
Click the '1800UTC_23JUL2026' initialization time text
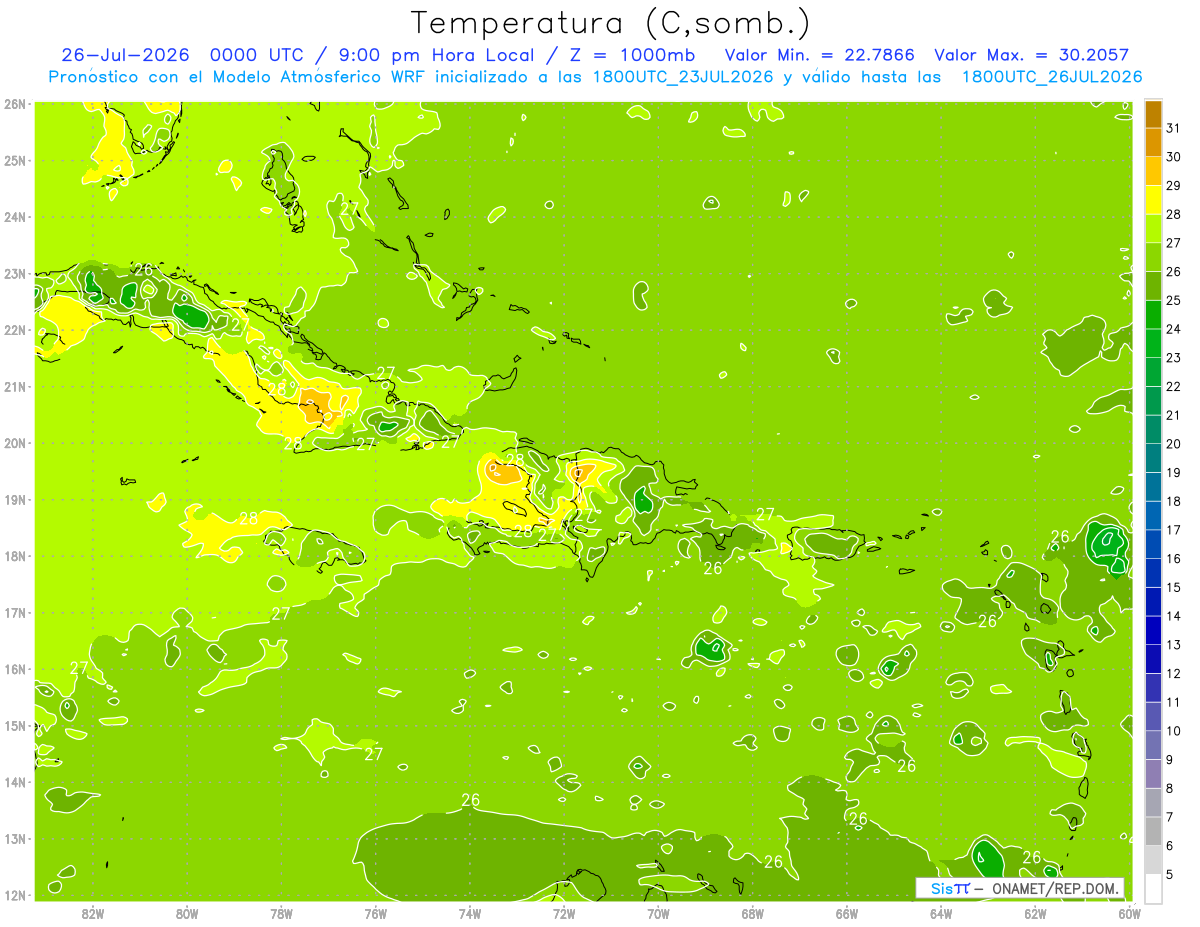(683, 77)
